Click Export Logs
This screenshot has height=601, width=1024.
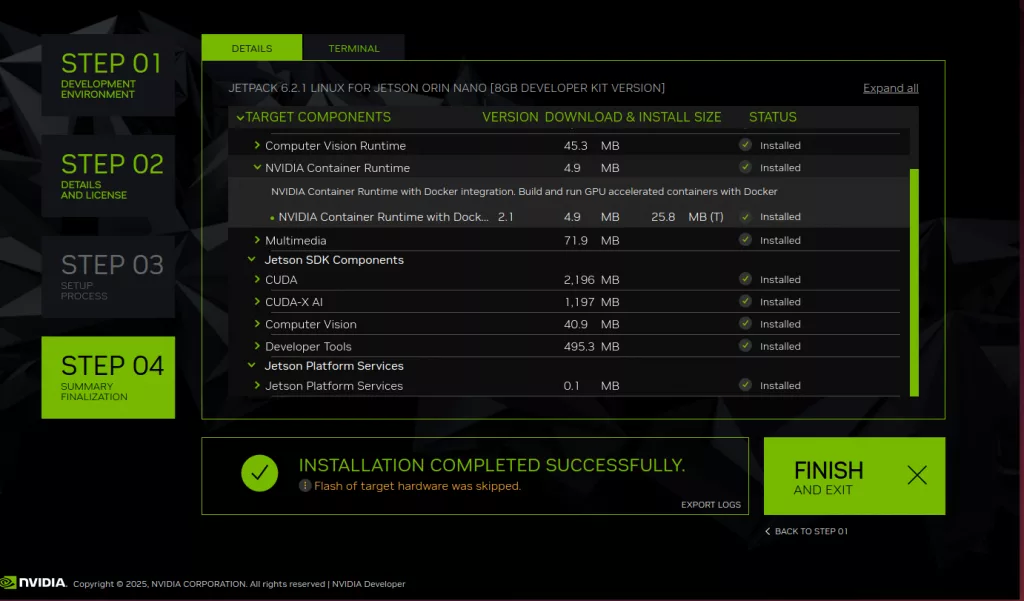(x=711, y=504)
